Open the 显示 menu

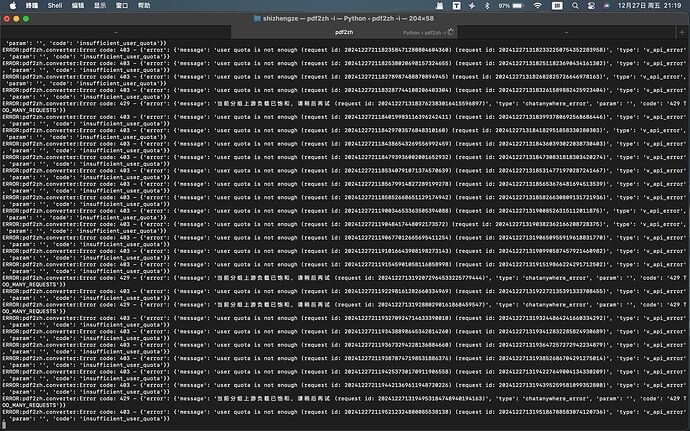[100, 5]
